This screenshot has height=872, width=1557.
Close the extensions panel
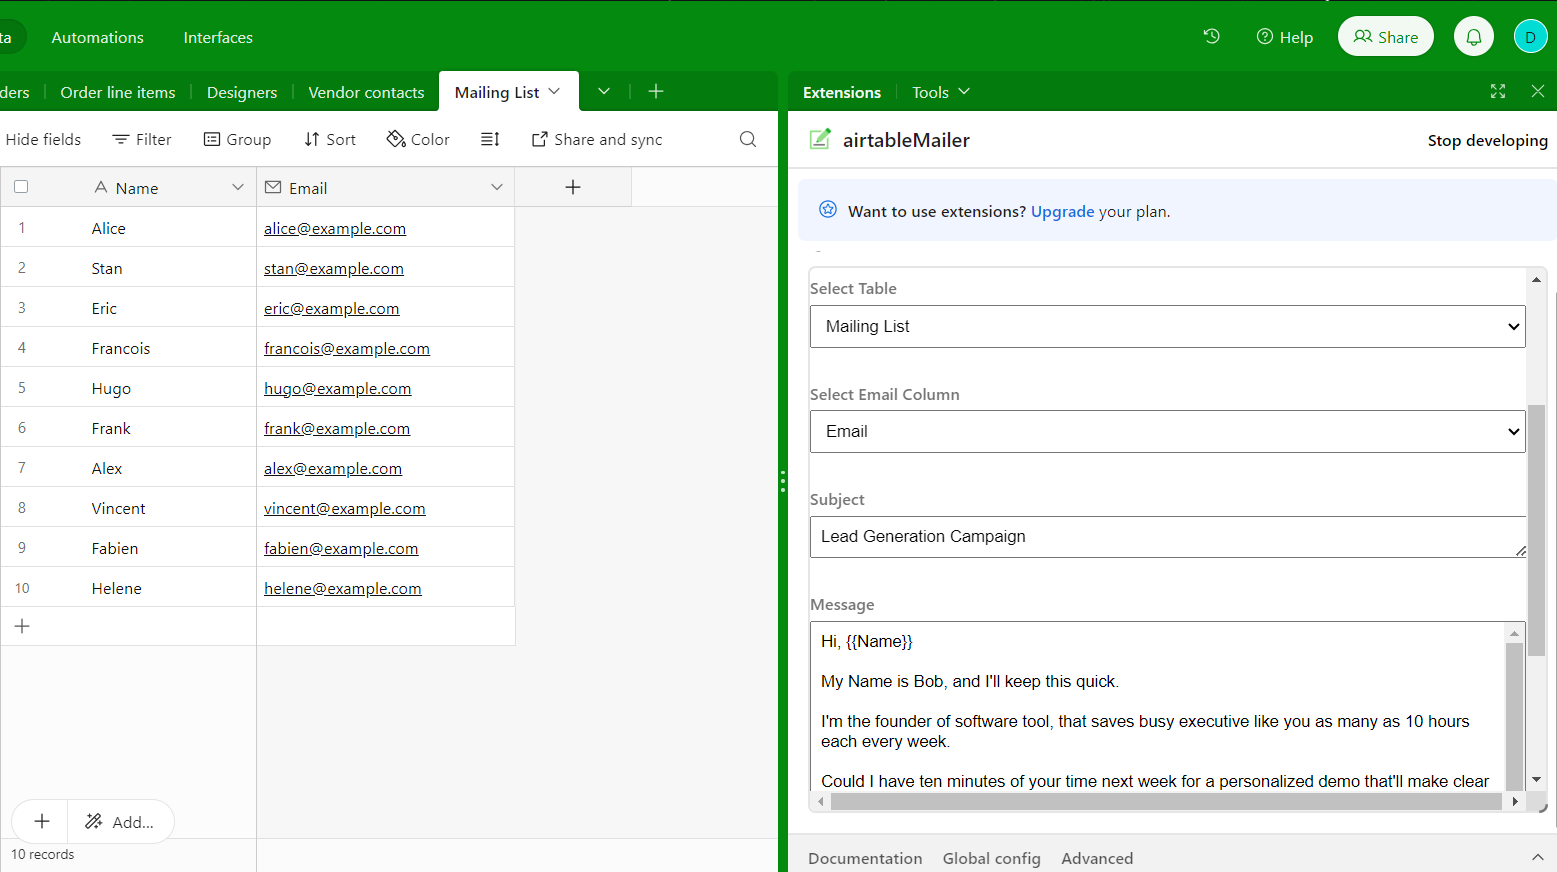[x=1538, y=91]
